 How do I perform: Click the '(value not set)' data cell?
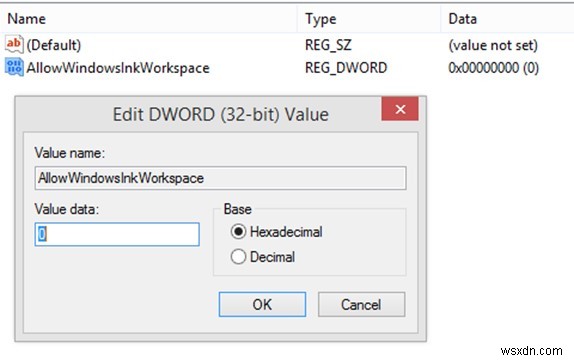coord(493,45)
